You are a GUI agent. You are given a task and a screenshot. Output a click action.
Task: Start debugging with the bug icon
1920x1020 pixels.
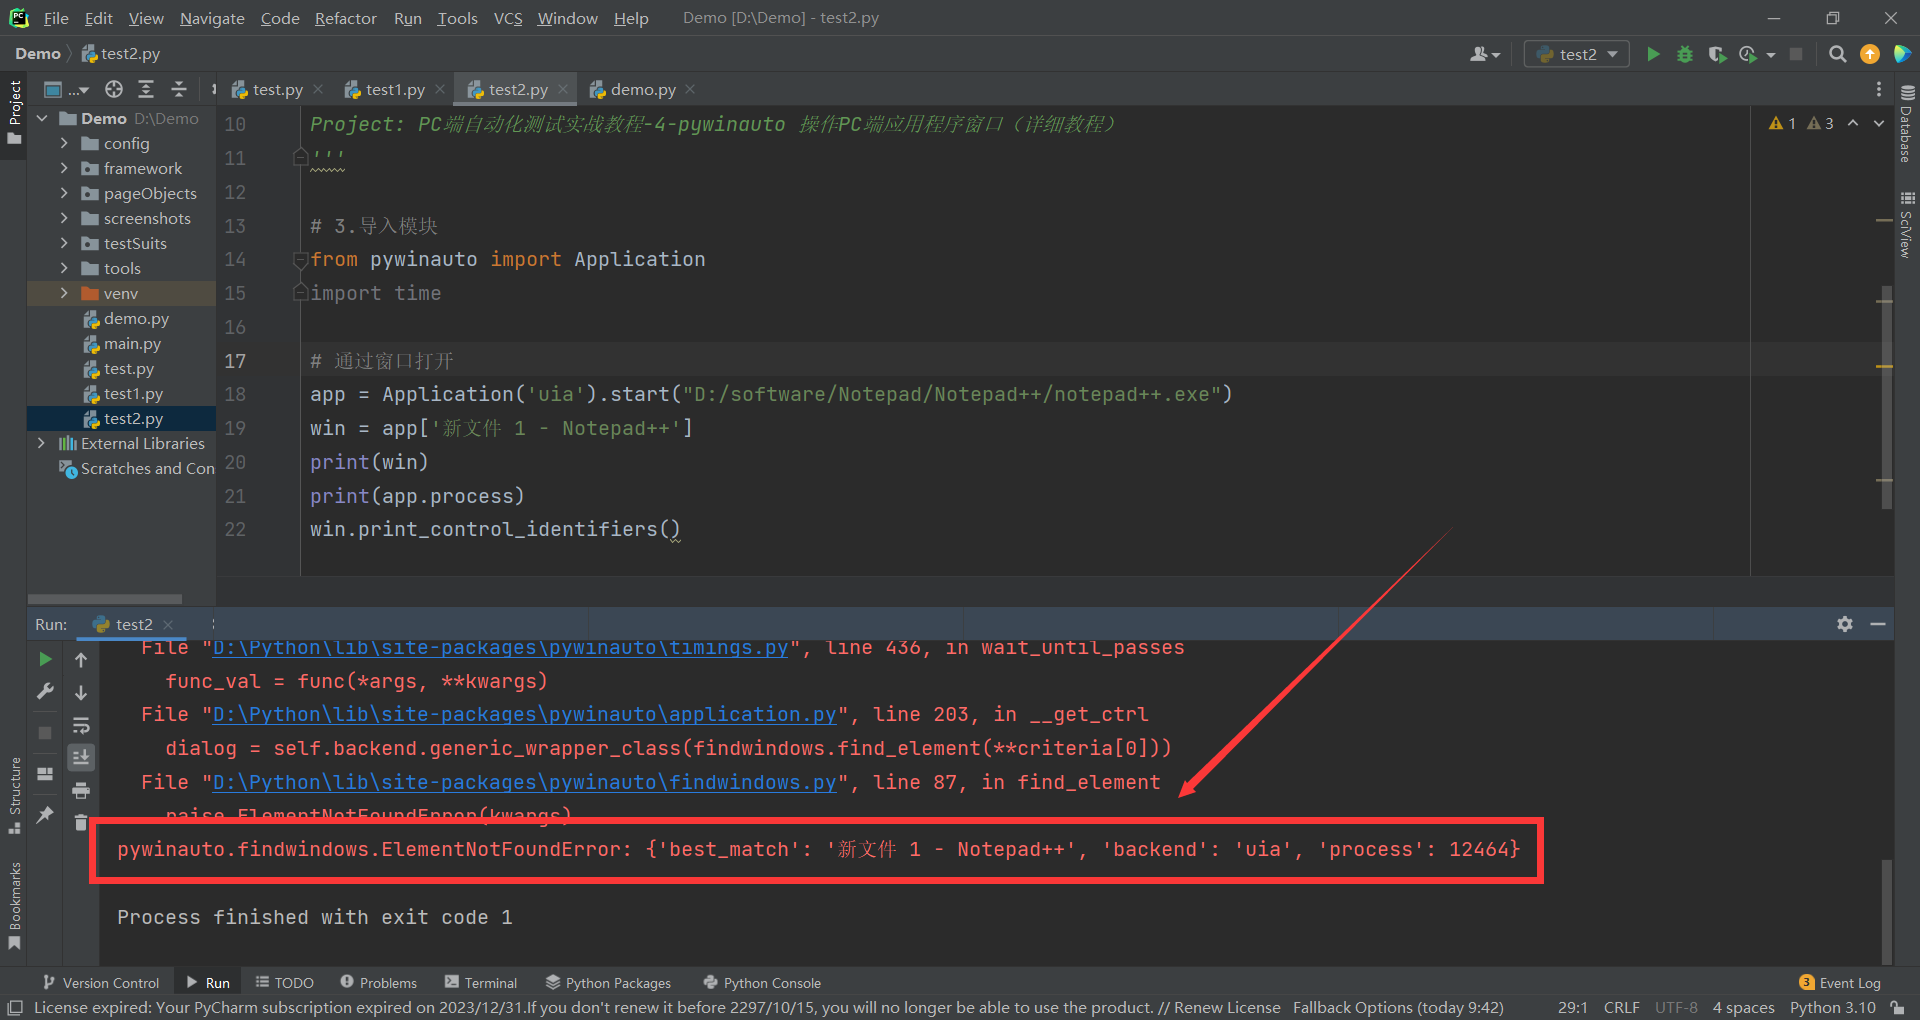pos(1685,54)
